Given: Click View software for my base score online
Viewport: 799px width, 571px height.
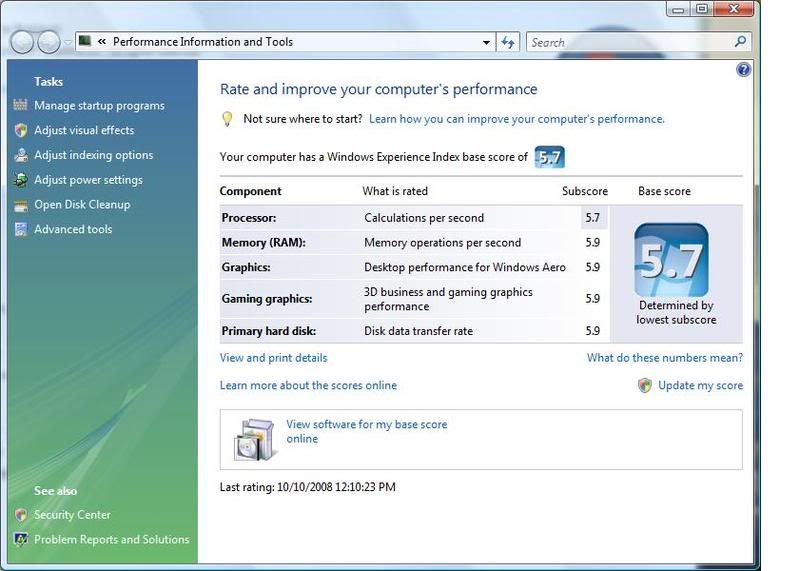Looking at the screenshot, I should pyautogui.click(x=366, y=431).
